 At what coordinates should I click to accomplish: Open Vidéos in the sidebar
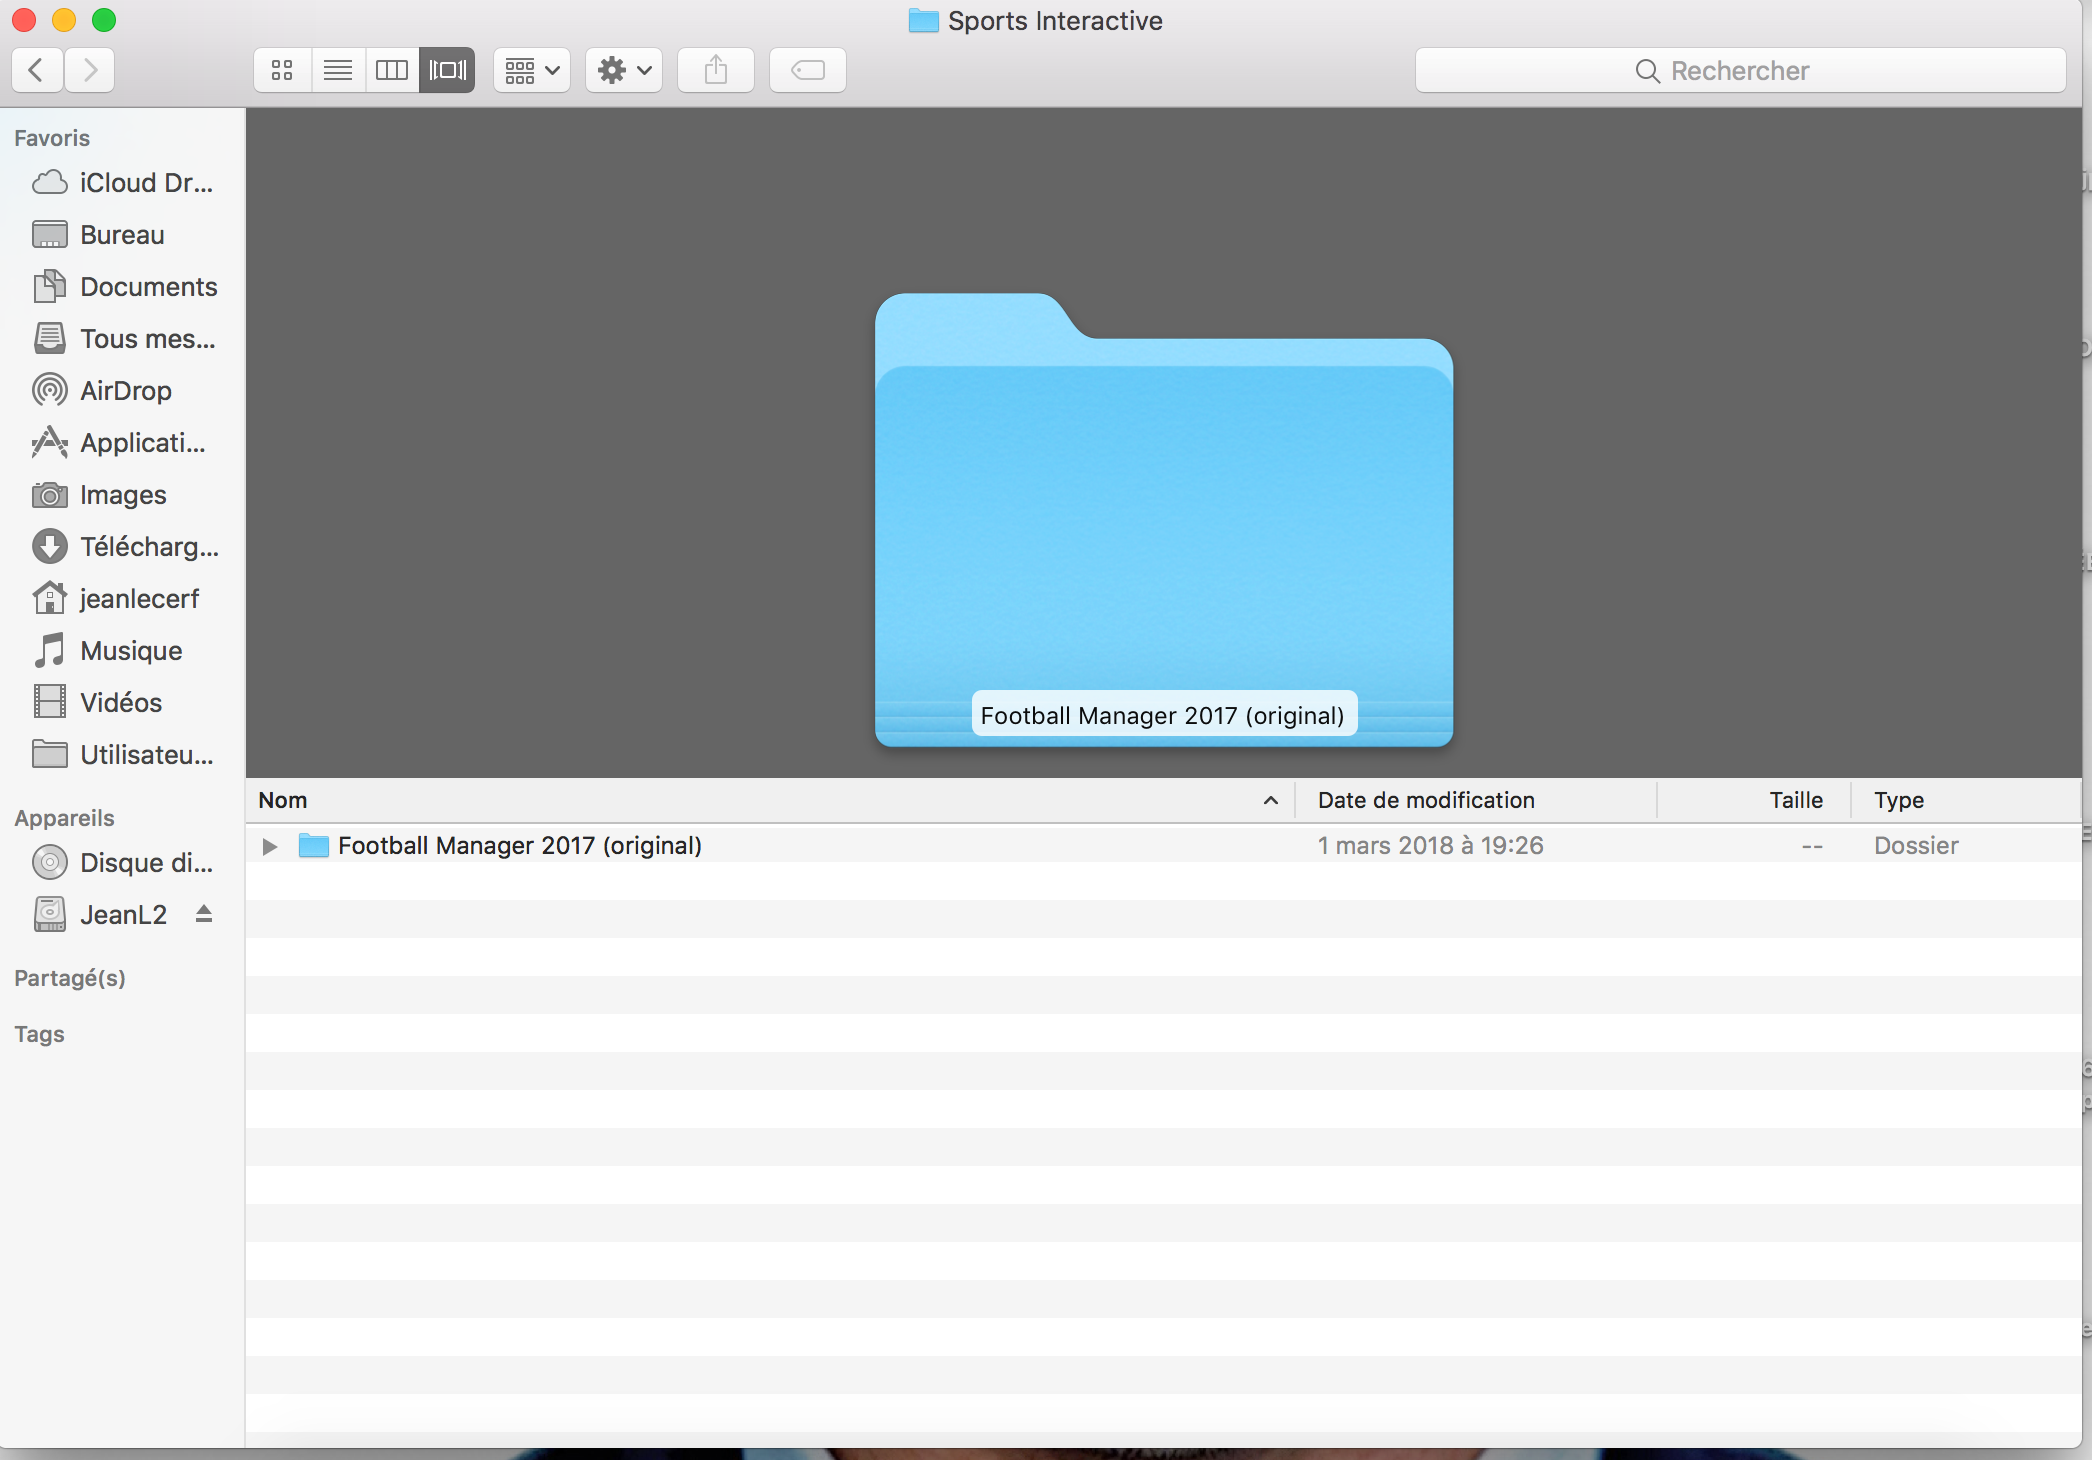click(x=96, y=703)
